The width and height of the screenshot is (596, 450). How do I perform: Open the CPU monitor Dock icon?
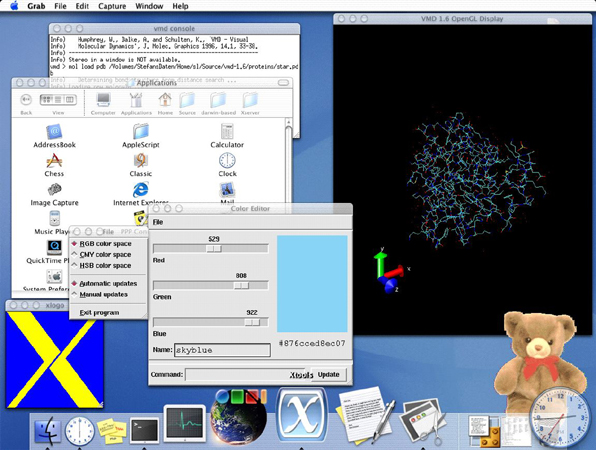(x=185, y=424)
